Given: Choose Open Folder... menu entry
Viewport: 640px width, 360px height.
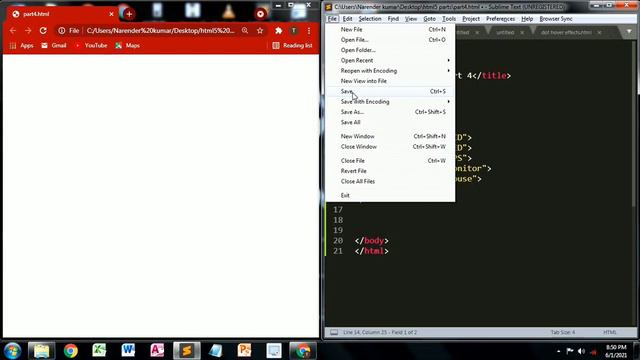Looking at the screenshot, I should click(x=390, y=50).
